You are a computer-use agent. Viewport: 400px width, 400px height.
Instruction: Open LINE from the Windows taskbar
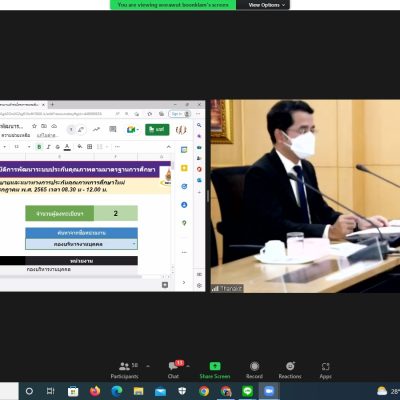tap(247, 391)
